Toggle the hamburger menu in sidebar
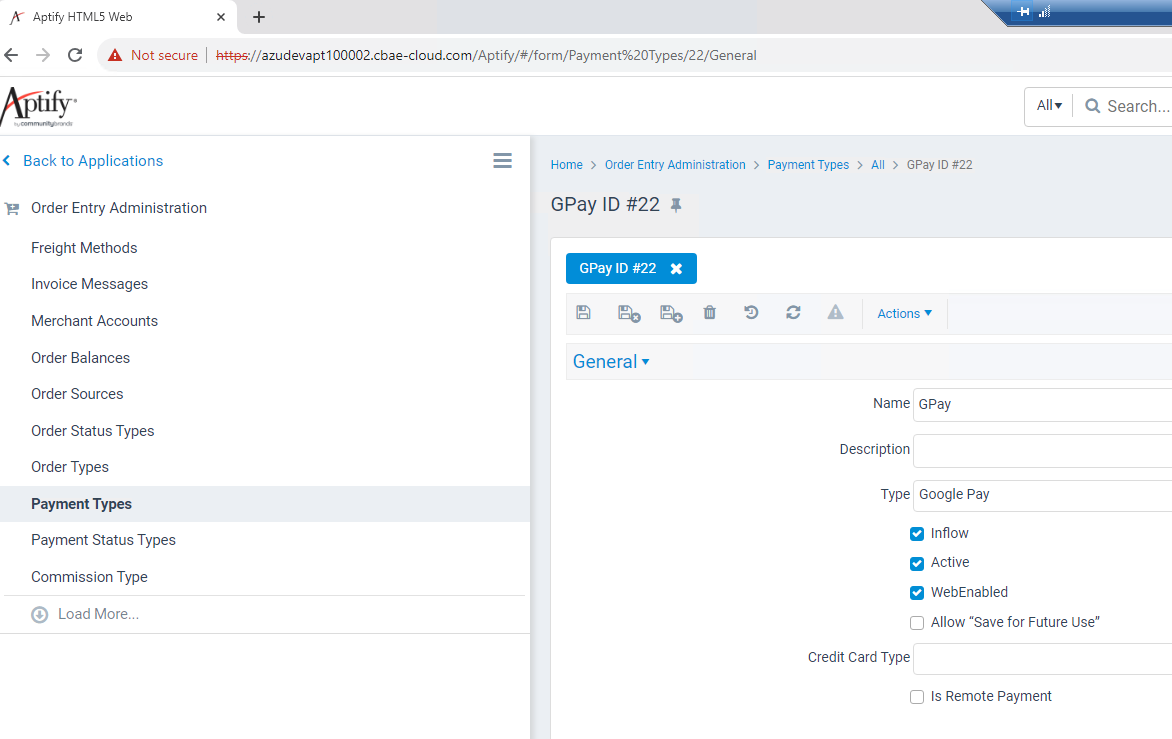 (503, 161)
